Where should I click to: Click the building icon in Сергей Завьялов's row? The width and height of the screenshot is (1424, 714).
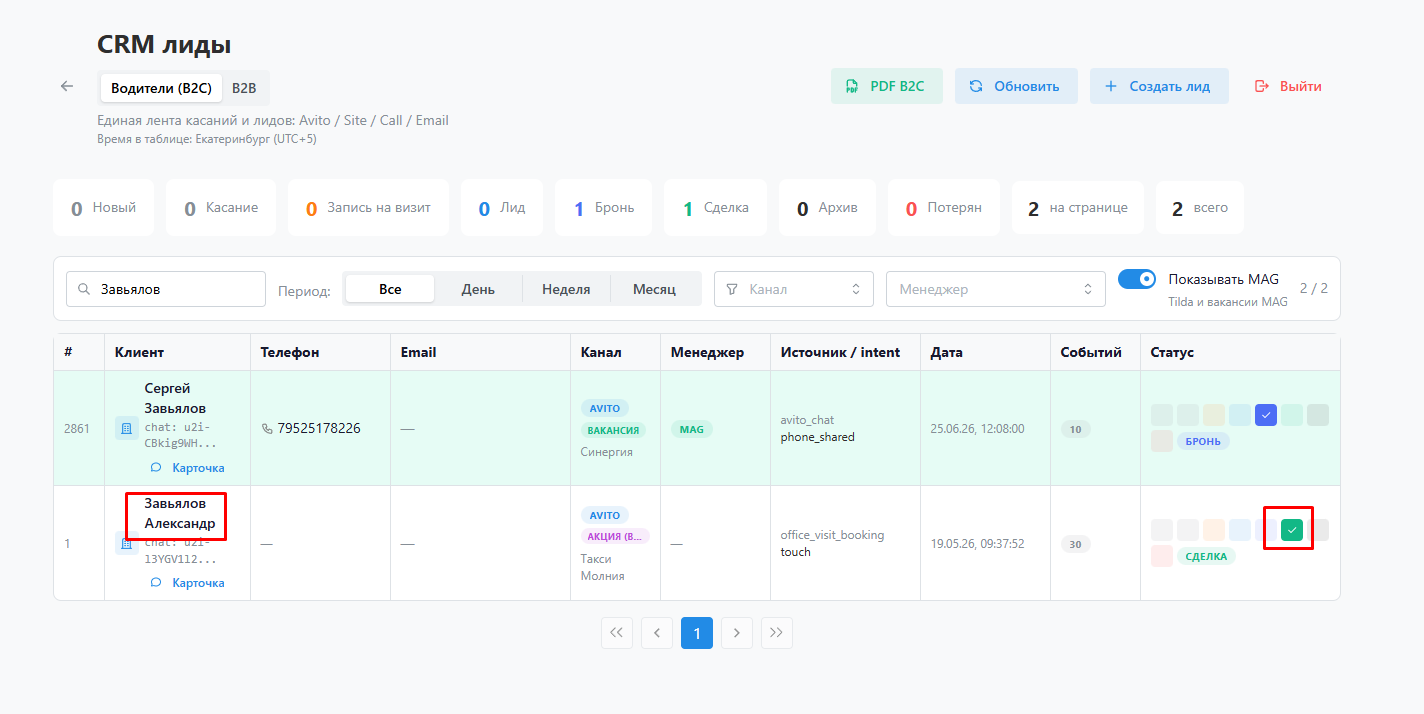point(127,428)
